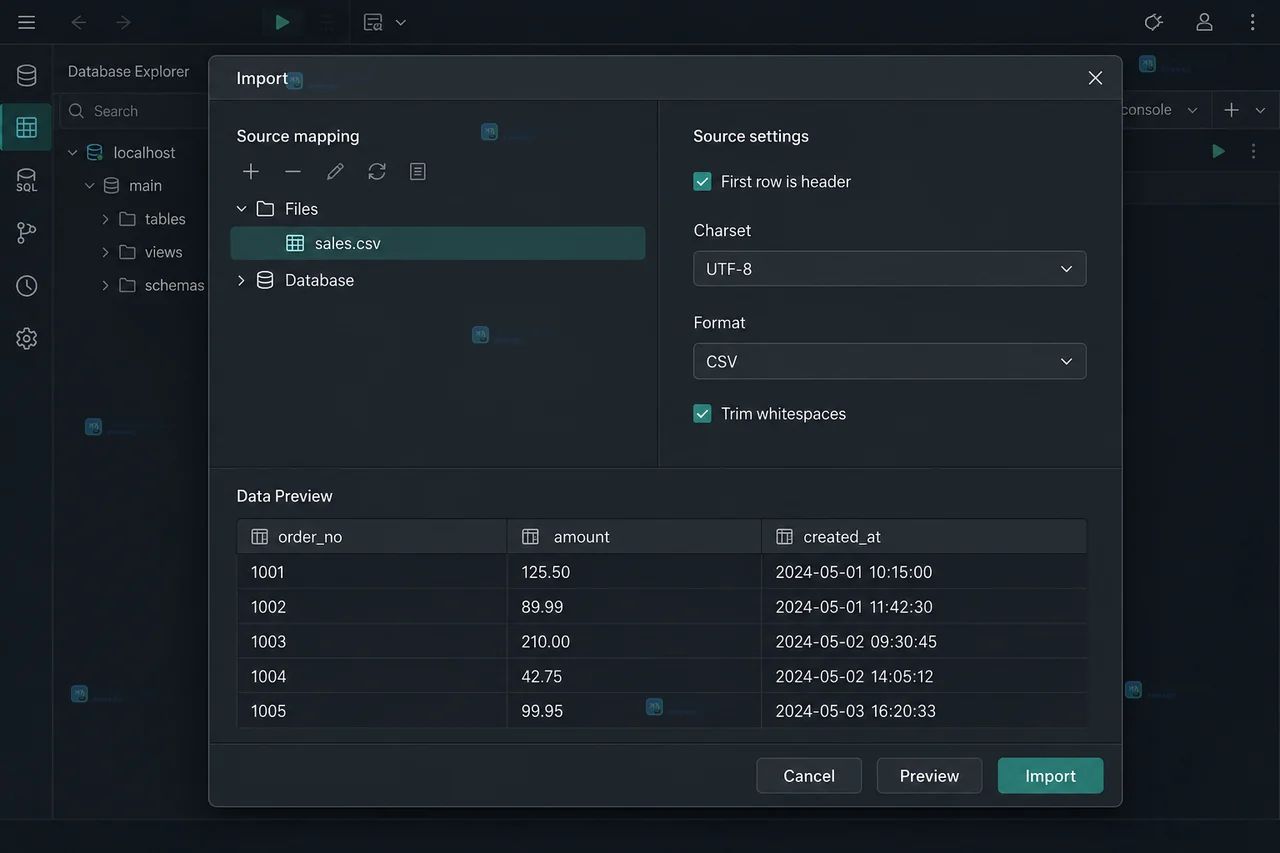Select the localhost connection in Database Explorer
Screen dimensions: 1280x853
coord(144,153)
